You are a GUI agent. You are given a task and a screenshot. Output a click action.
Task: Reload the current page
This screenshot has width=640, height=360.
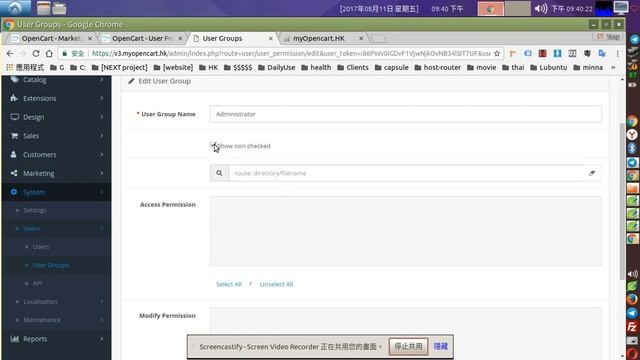[x=36, y=53]
